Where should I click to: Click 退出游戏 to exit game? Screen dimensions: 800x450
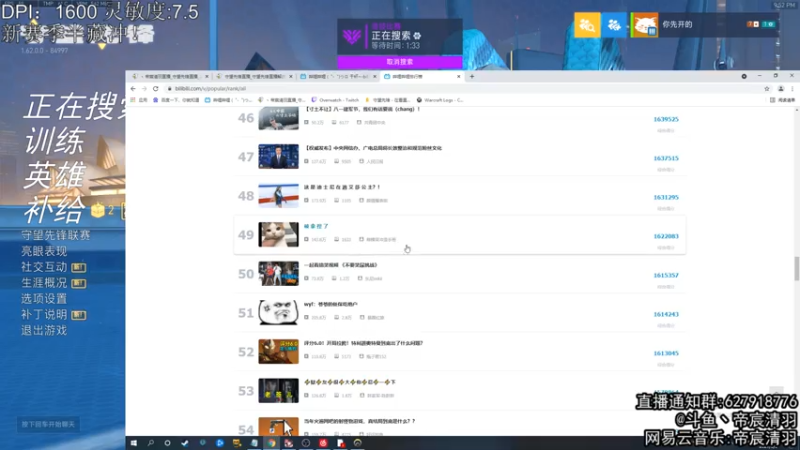click(44, 331)
